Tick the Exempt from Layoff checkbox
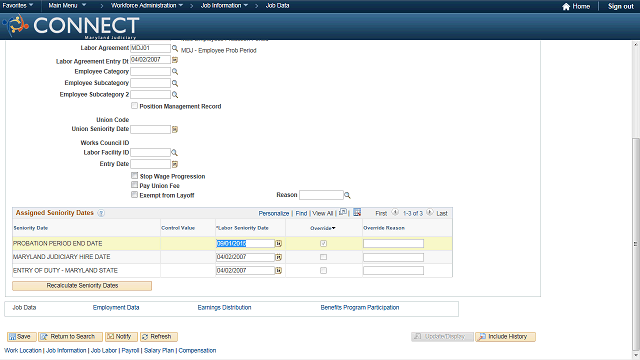Viewport: 640px width, 360px height. tap(134, 195)
